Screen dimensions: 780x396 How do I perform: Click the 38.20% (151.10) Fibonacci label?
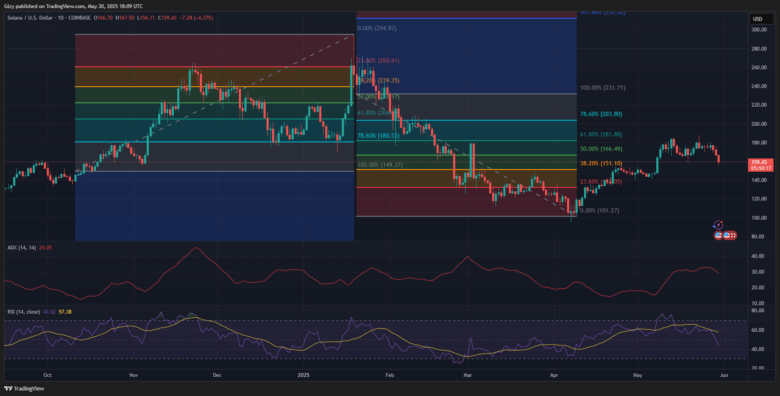[601, 163]
